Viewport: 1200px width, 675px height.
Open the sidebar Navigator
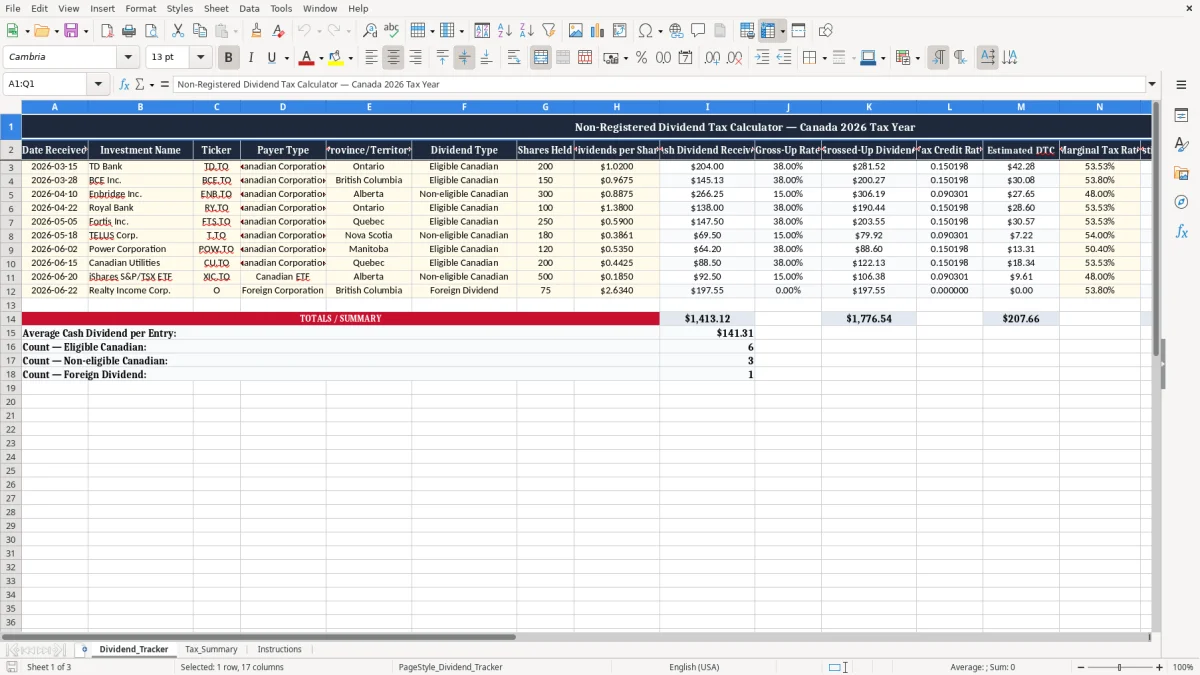pos(1181,202)
